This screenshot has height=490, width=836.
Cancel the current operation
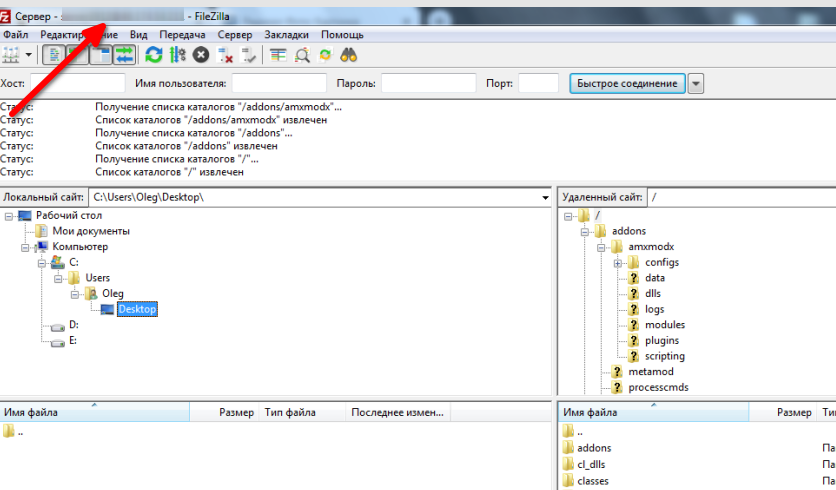200,55
